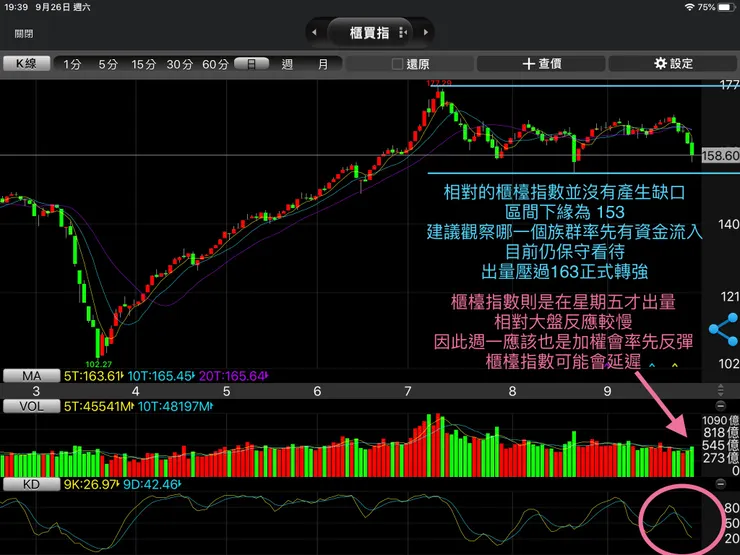Open the VOL indicator label
Image resolution: width=740 pixels, height=555 pixels.
(32, 406)
